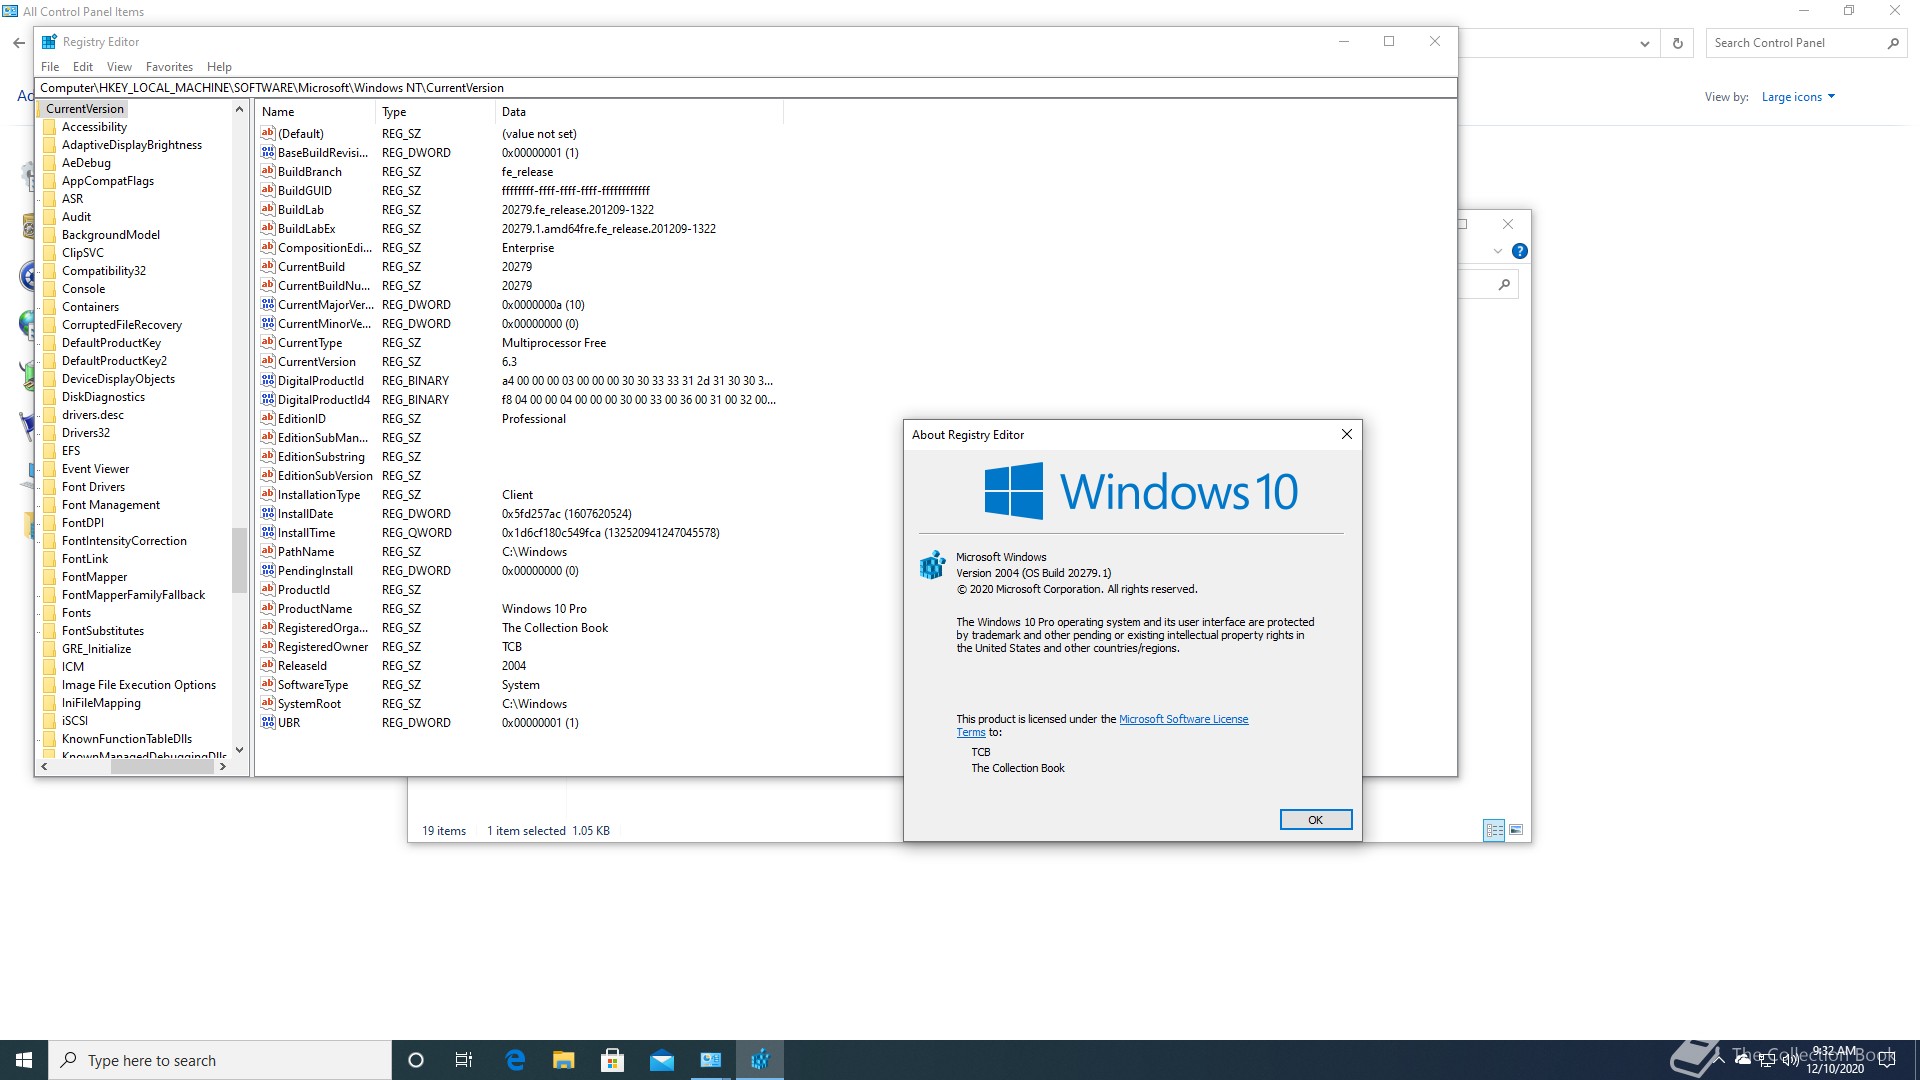Click the registry path address bar
This screenshot has height=1080, width=1920.
745,88
